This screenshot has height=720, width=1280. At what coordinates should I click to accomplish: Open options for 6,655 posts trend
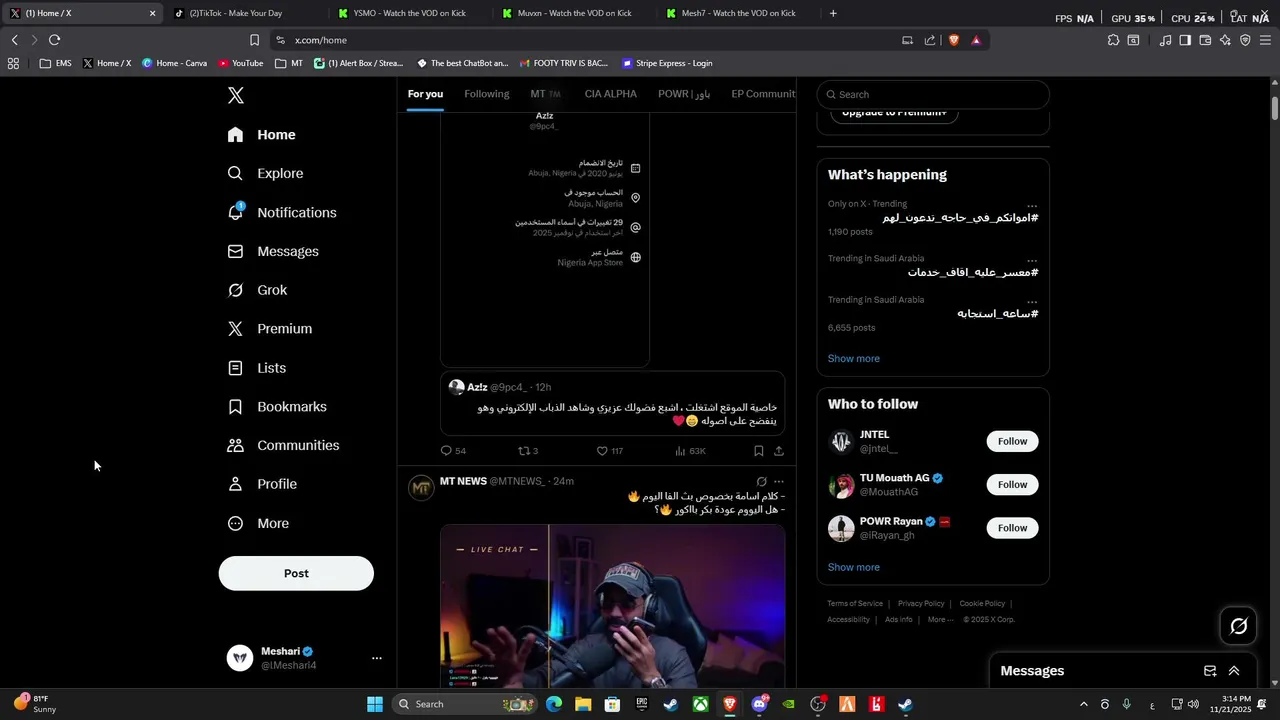pos(1032,300)
